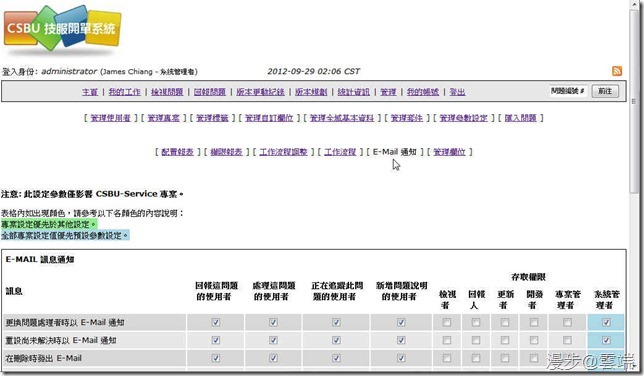Open the 管理自訂欄位 link
The image size is (644, 376).
(269, 118)
